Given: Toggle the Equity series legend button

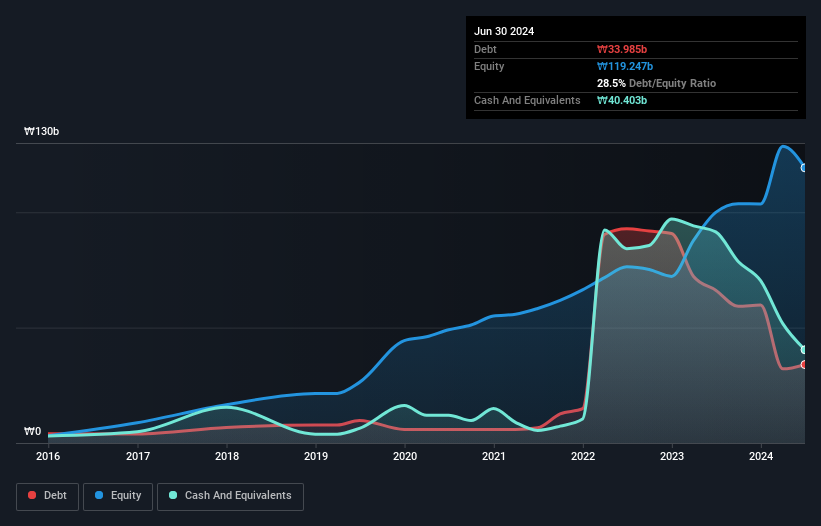Looking at the screenshot, I should [x=118, y=496].
